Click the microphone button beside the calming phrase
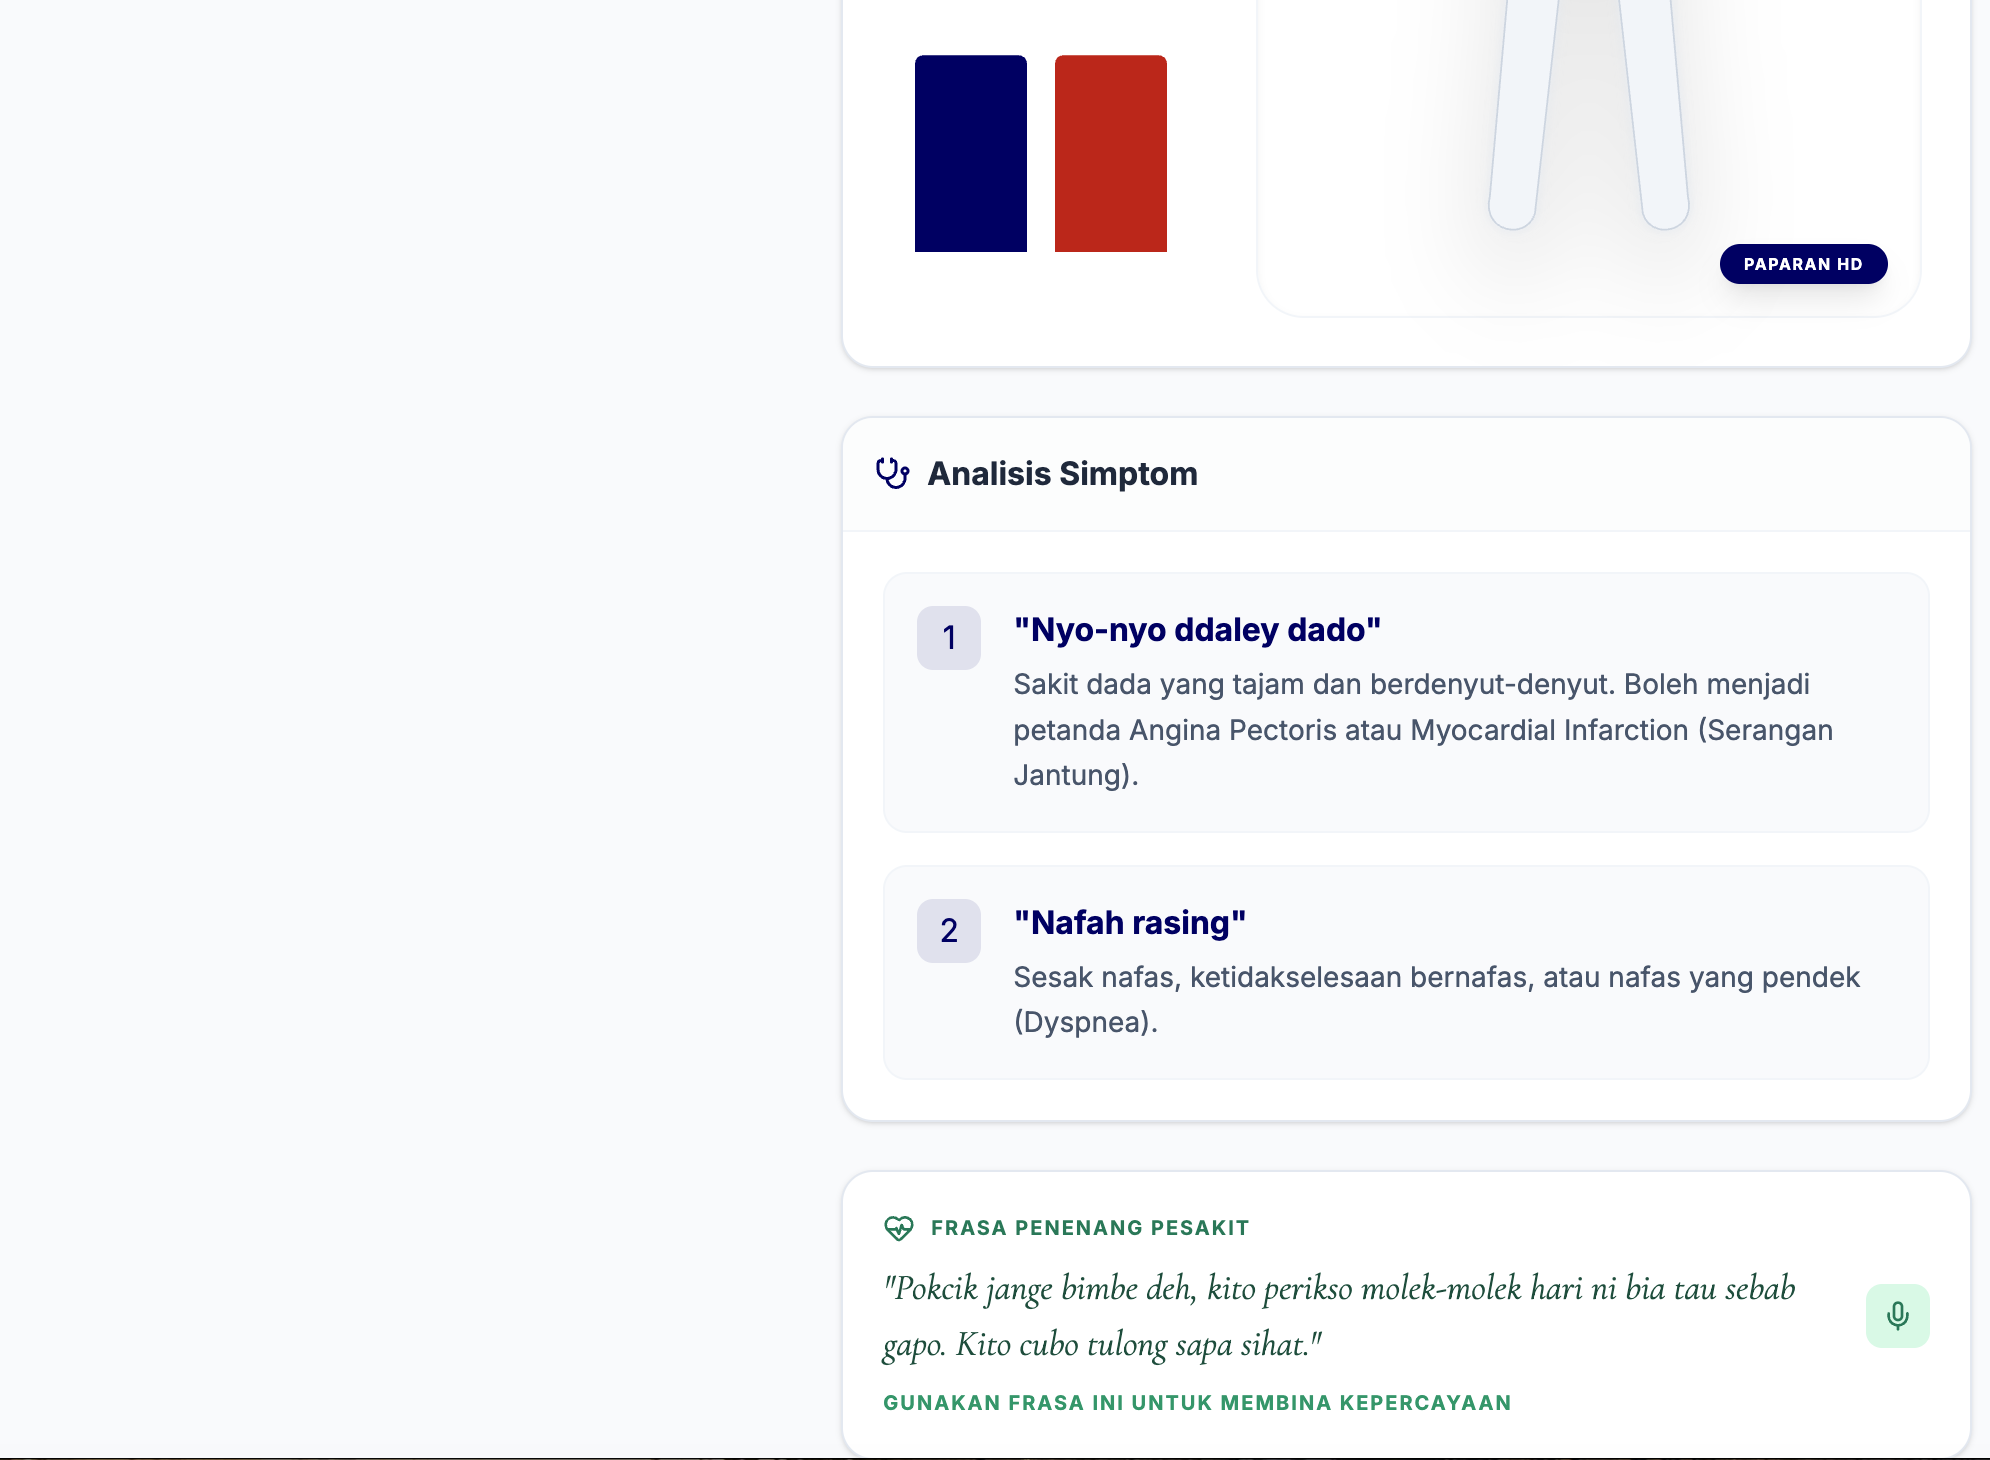1990x1460 pixels. click(1897, 1315)
